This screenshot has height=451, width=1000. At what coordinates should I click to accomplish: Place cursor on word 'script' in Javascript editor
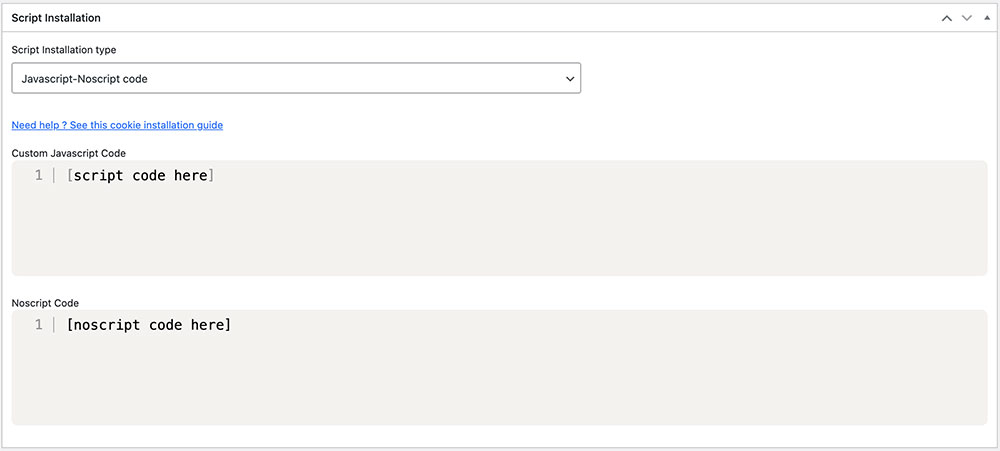tap(98, 175)
